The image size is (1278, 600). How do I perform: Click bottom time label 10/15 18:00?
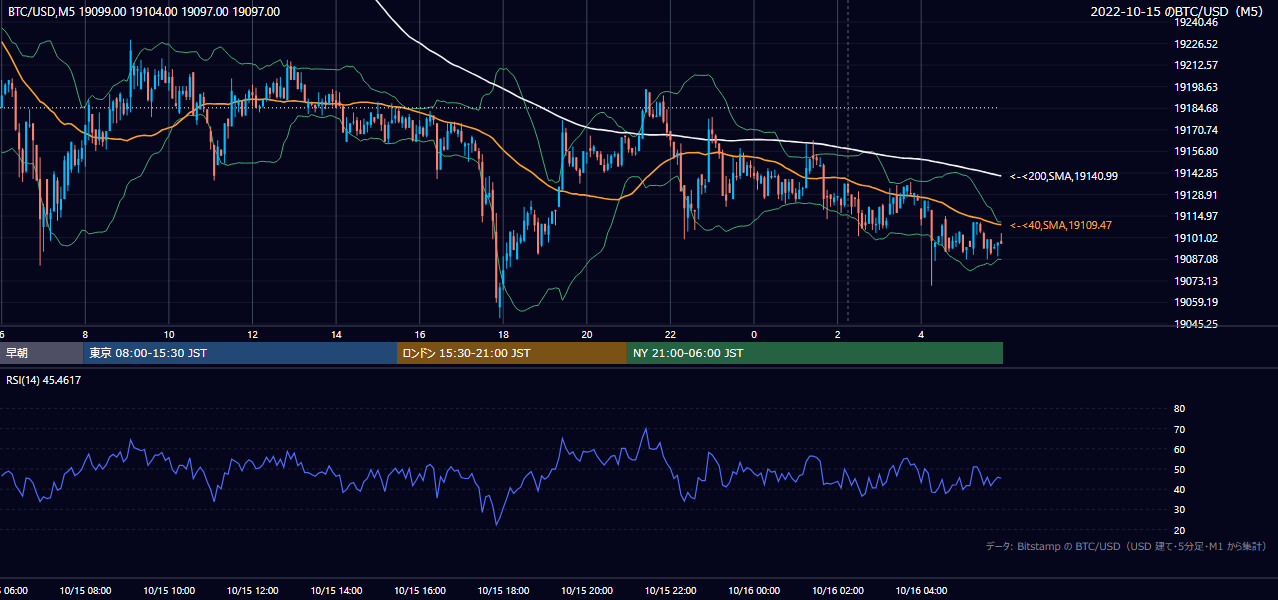[x=503, y=591]
